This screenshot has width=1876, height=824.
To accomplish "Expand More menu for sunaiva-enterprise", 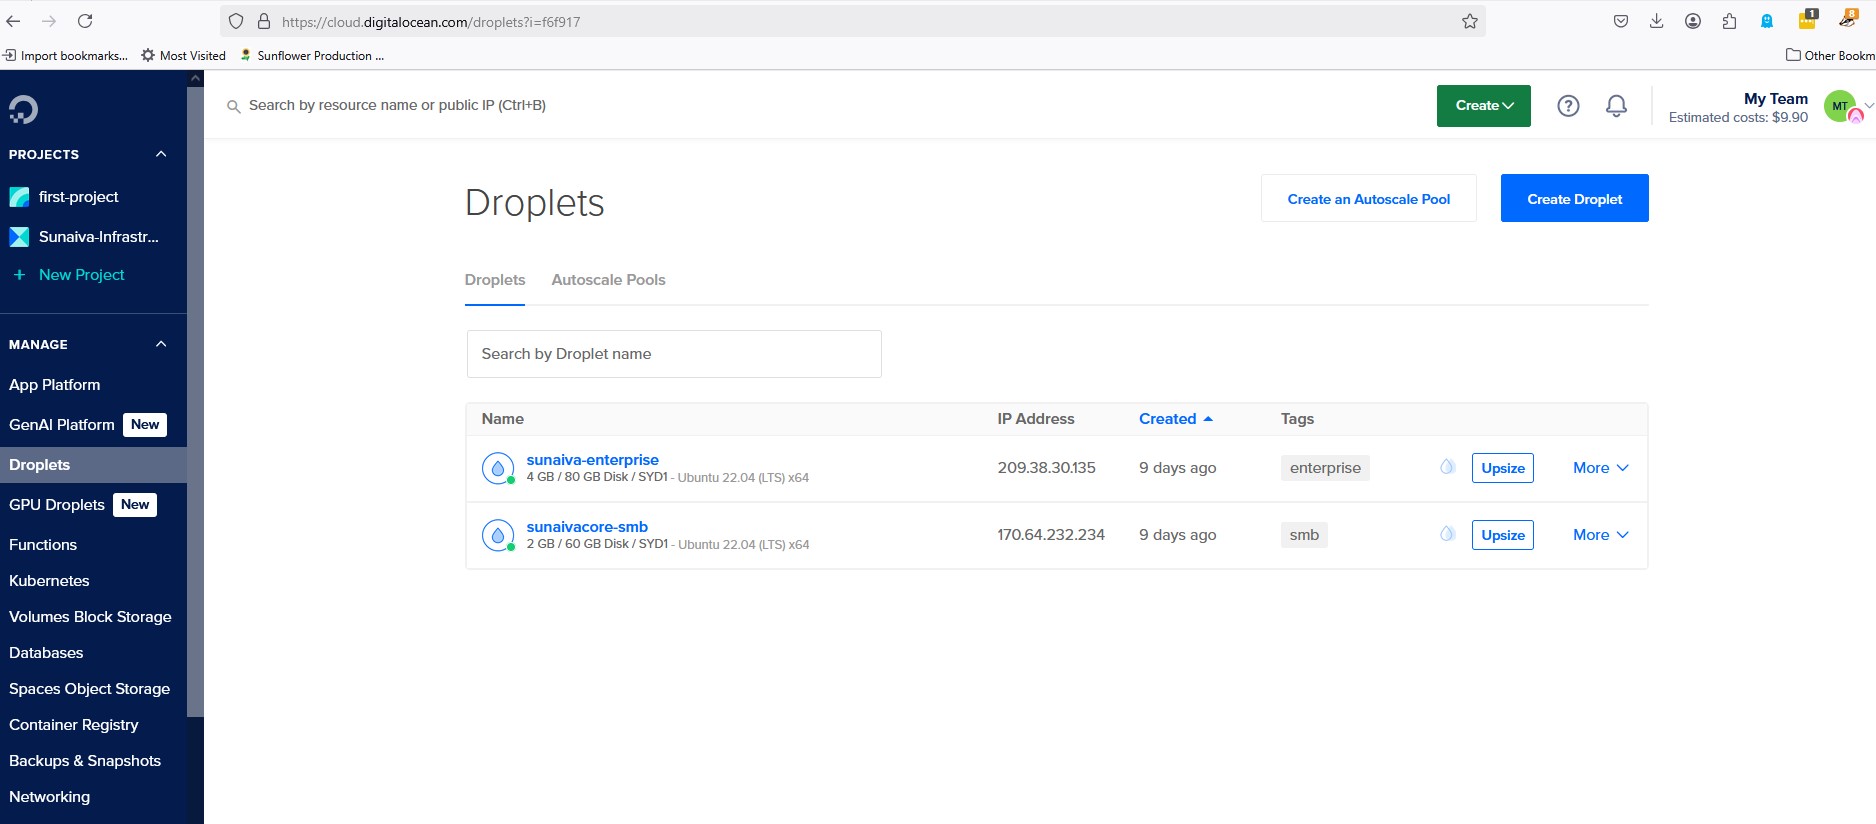I will (x=1600, y=468).
